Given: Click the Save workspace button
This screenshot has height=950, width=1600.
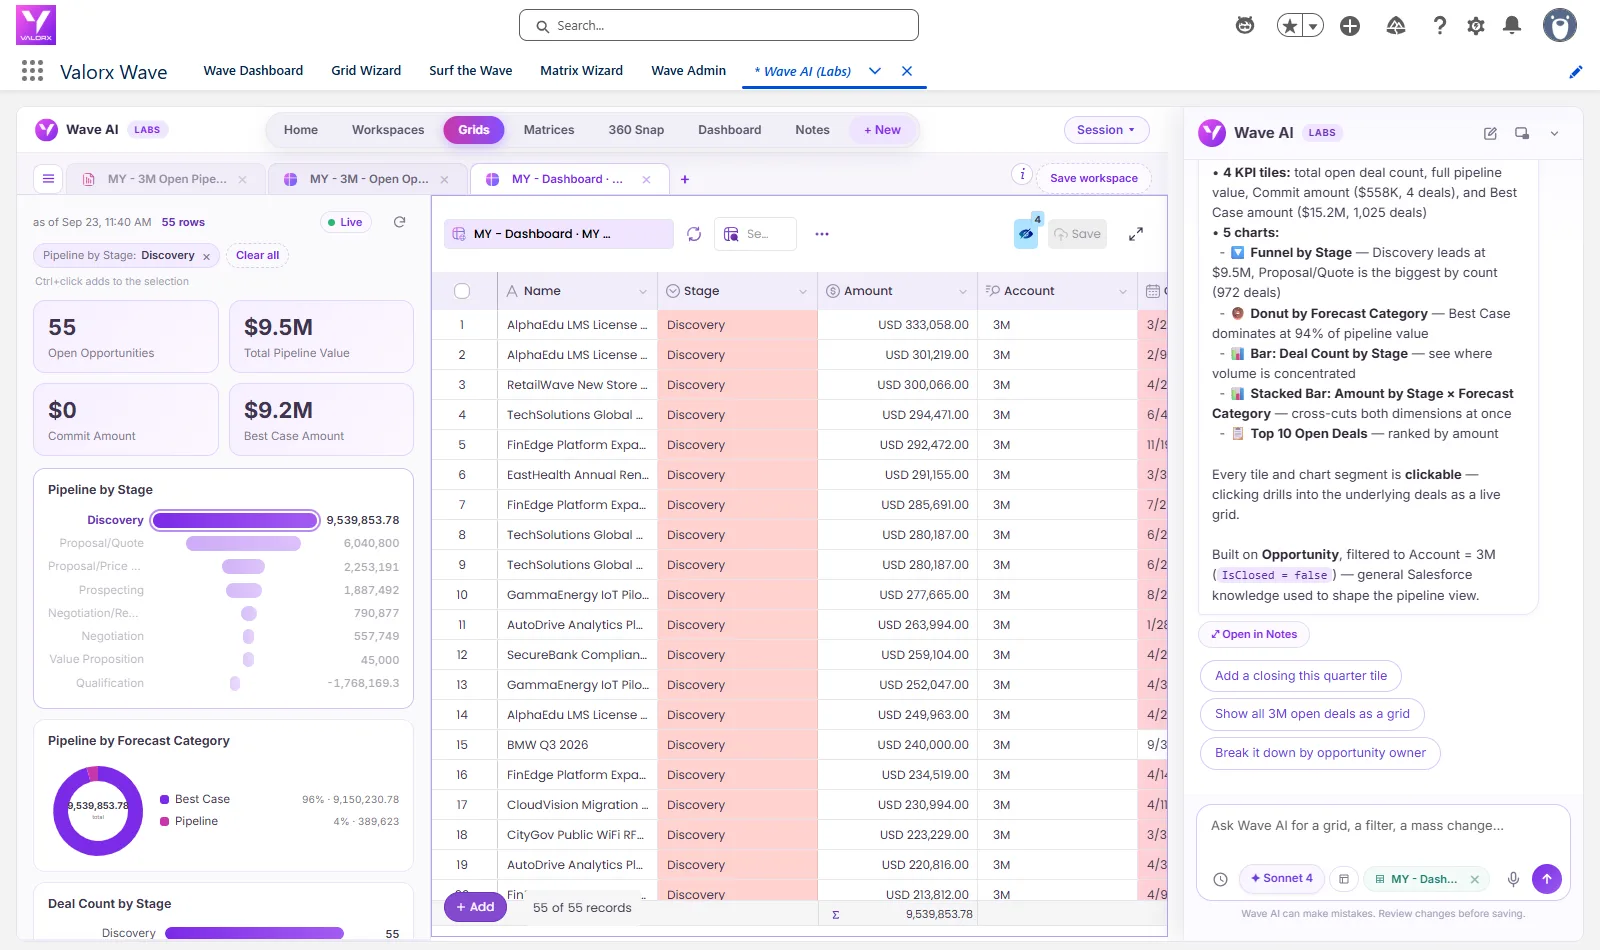Looking at the screenshot, I should click(1094, 179).
